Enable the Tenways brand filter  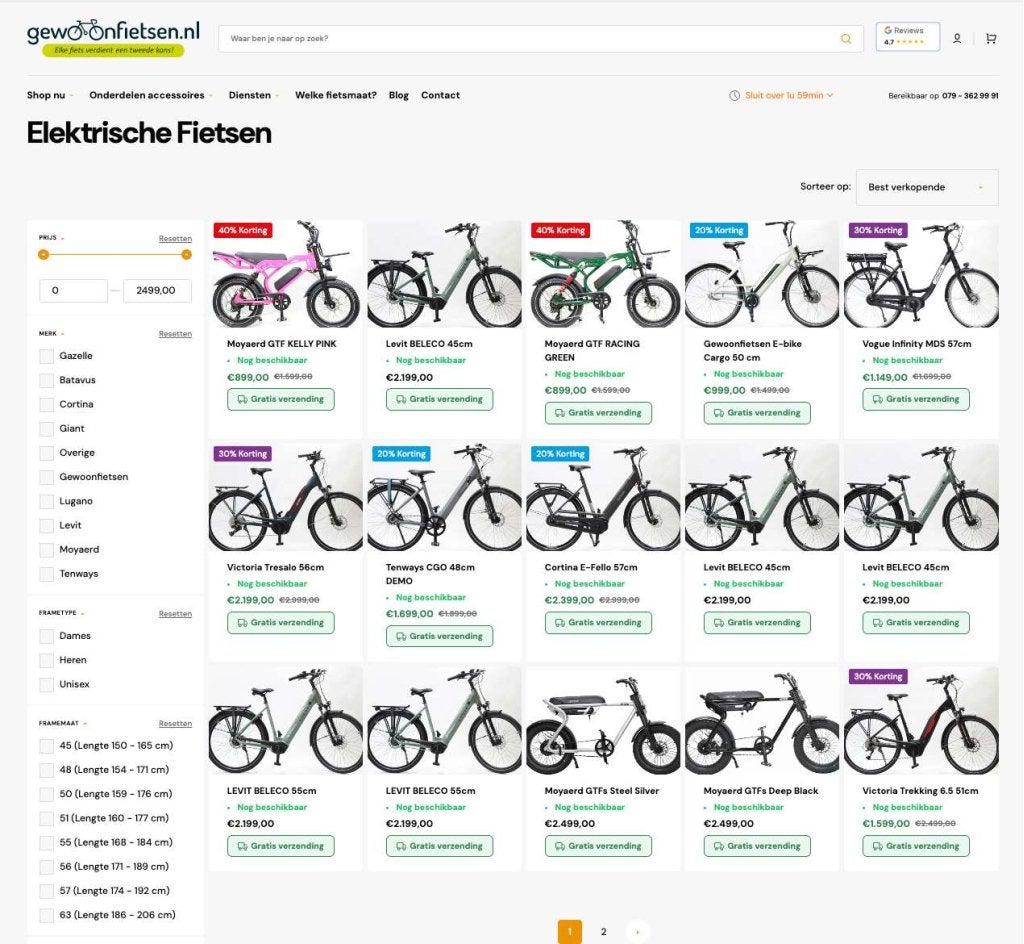click(x=46, y=574)
